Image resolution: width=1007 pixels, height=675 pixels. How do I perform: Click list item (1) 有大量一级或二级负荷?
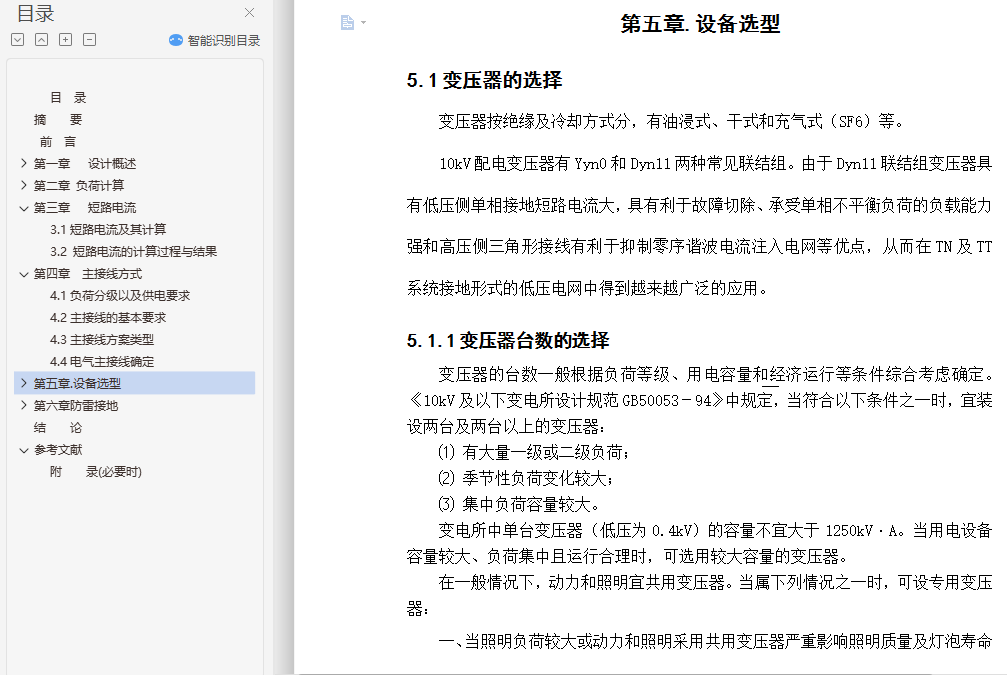pyautogui.click(x=534, y=453)
